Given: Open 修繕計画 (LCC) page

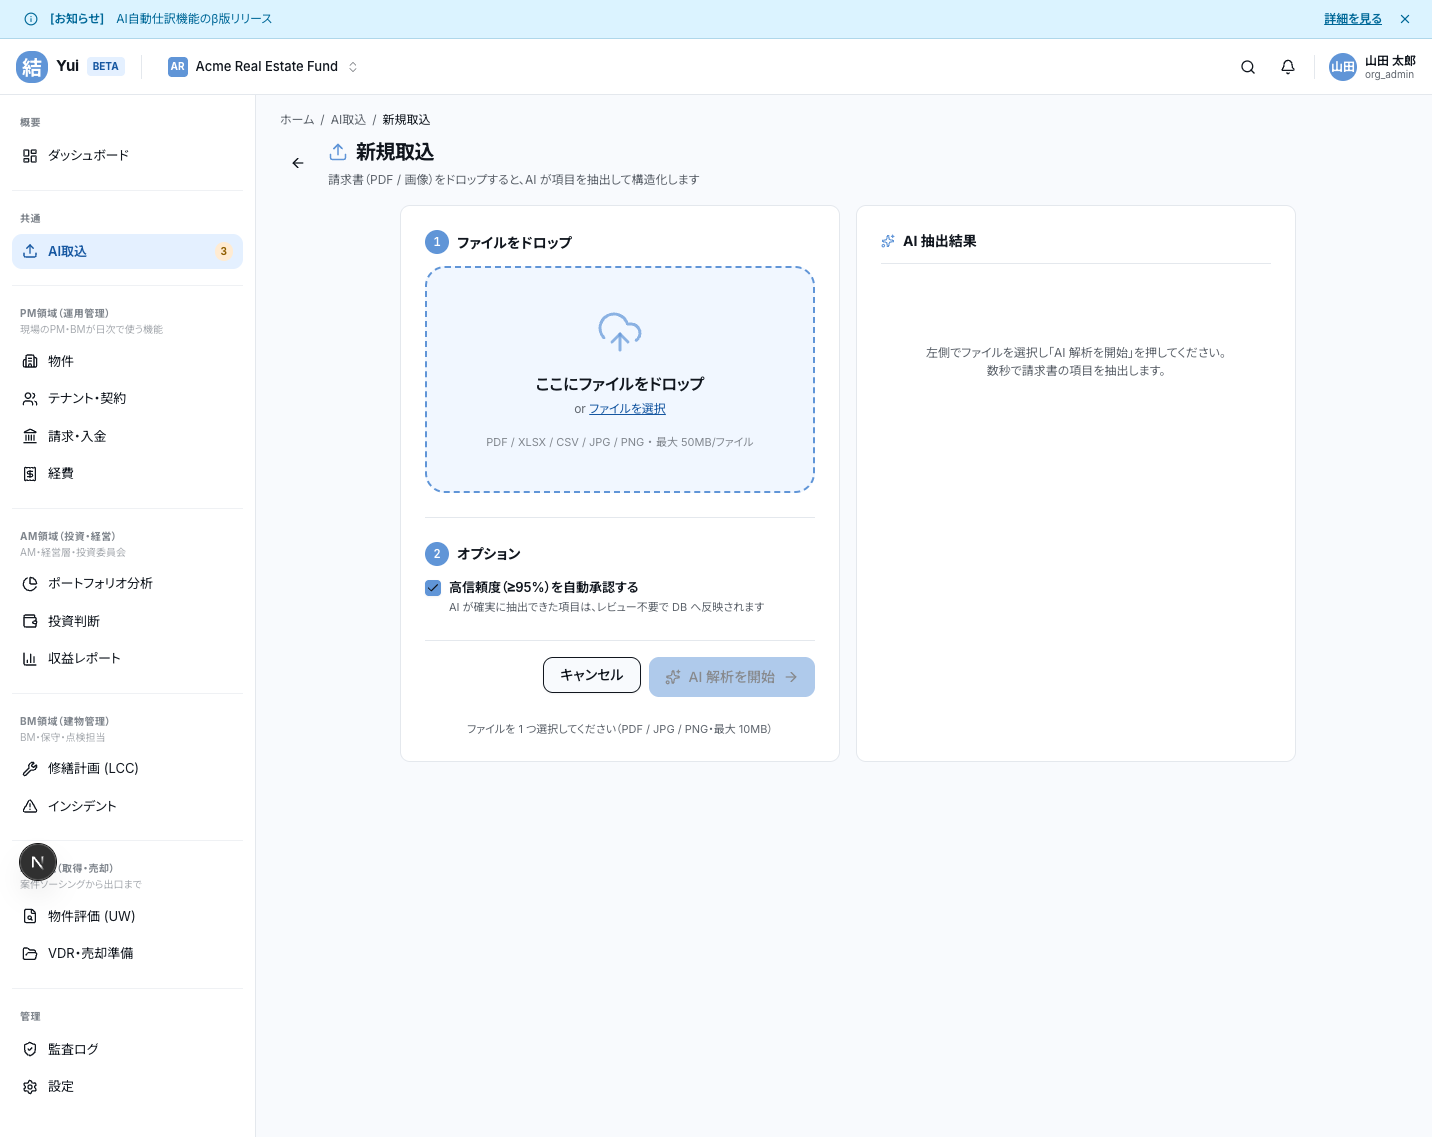Looking at the screenshot, I should pos(127,769).
